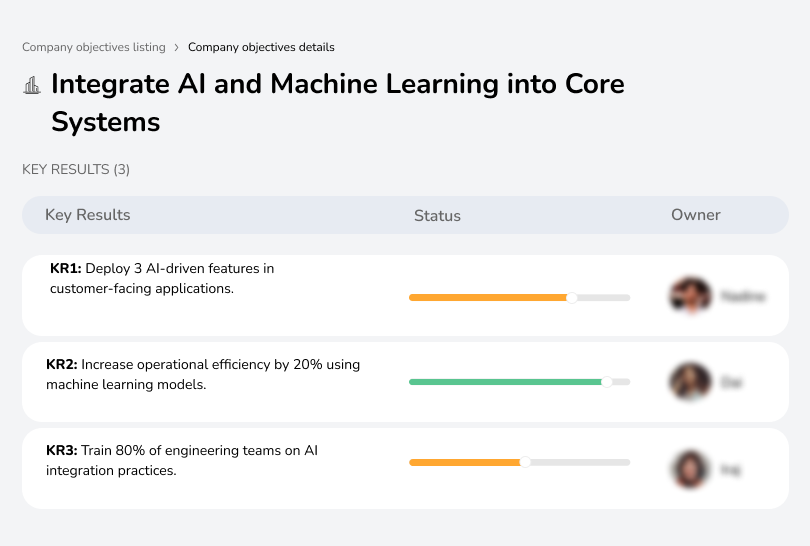
Task: Select the Company objectives details breadcrumb
Action: (x=261, y=47)
